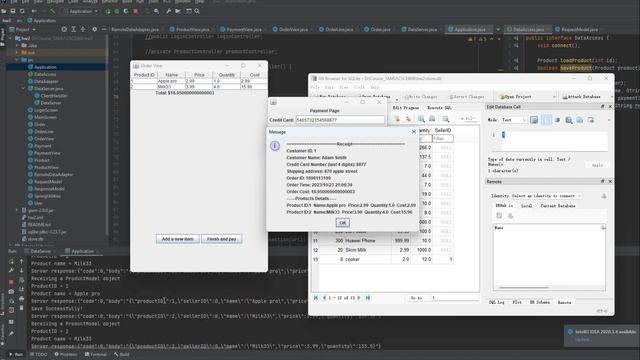Click Attach Database in DB Browser toolbar
640x360 pixels.
tap(582, 97)
